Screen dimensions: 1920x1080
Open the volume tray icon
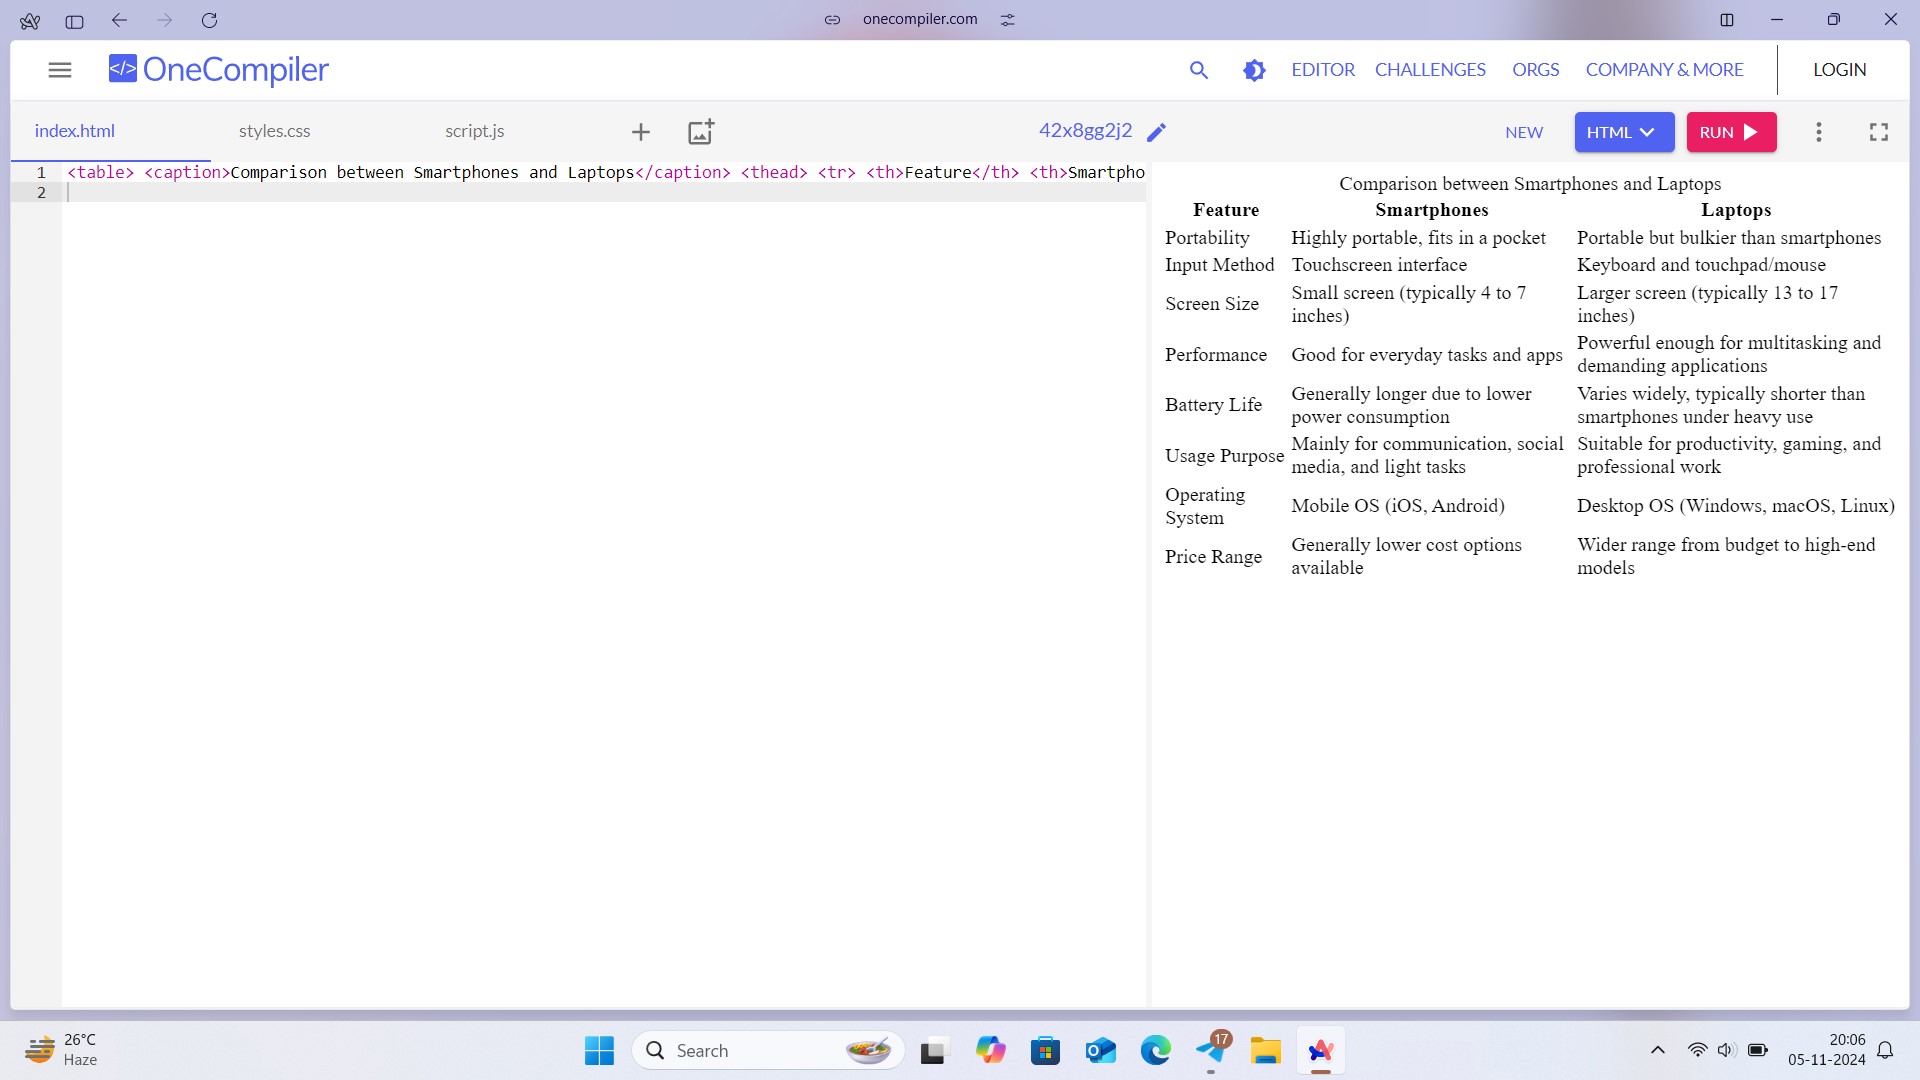(x=1727, y=1051)
